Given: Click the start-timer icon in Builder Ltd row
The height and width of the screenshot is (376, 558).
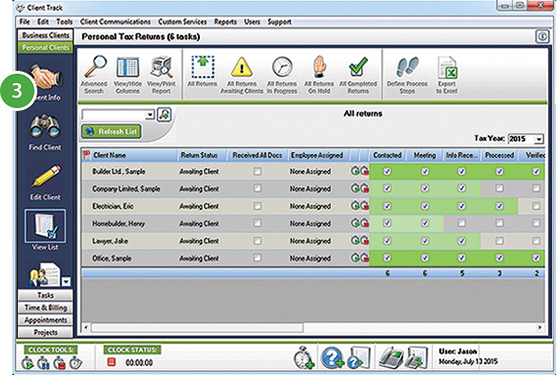Looking at the screenshot, I should 355,171.
